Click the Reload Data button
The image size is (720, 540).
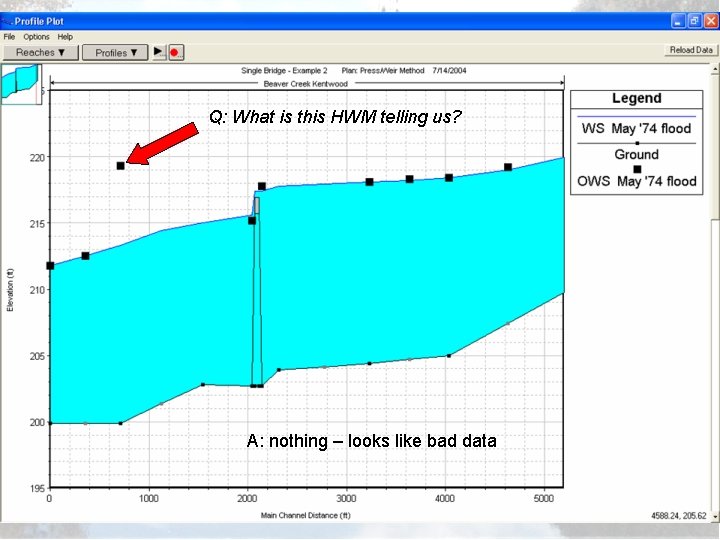point(691,50)
